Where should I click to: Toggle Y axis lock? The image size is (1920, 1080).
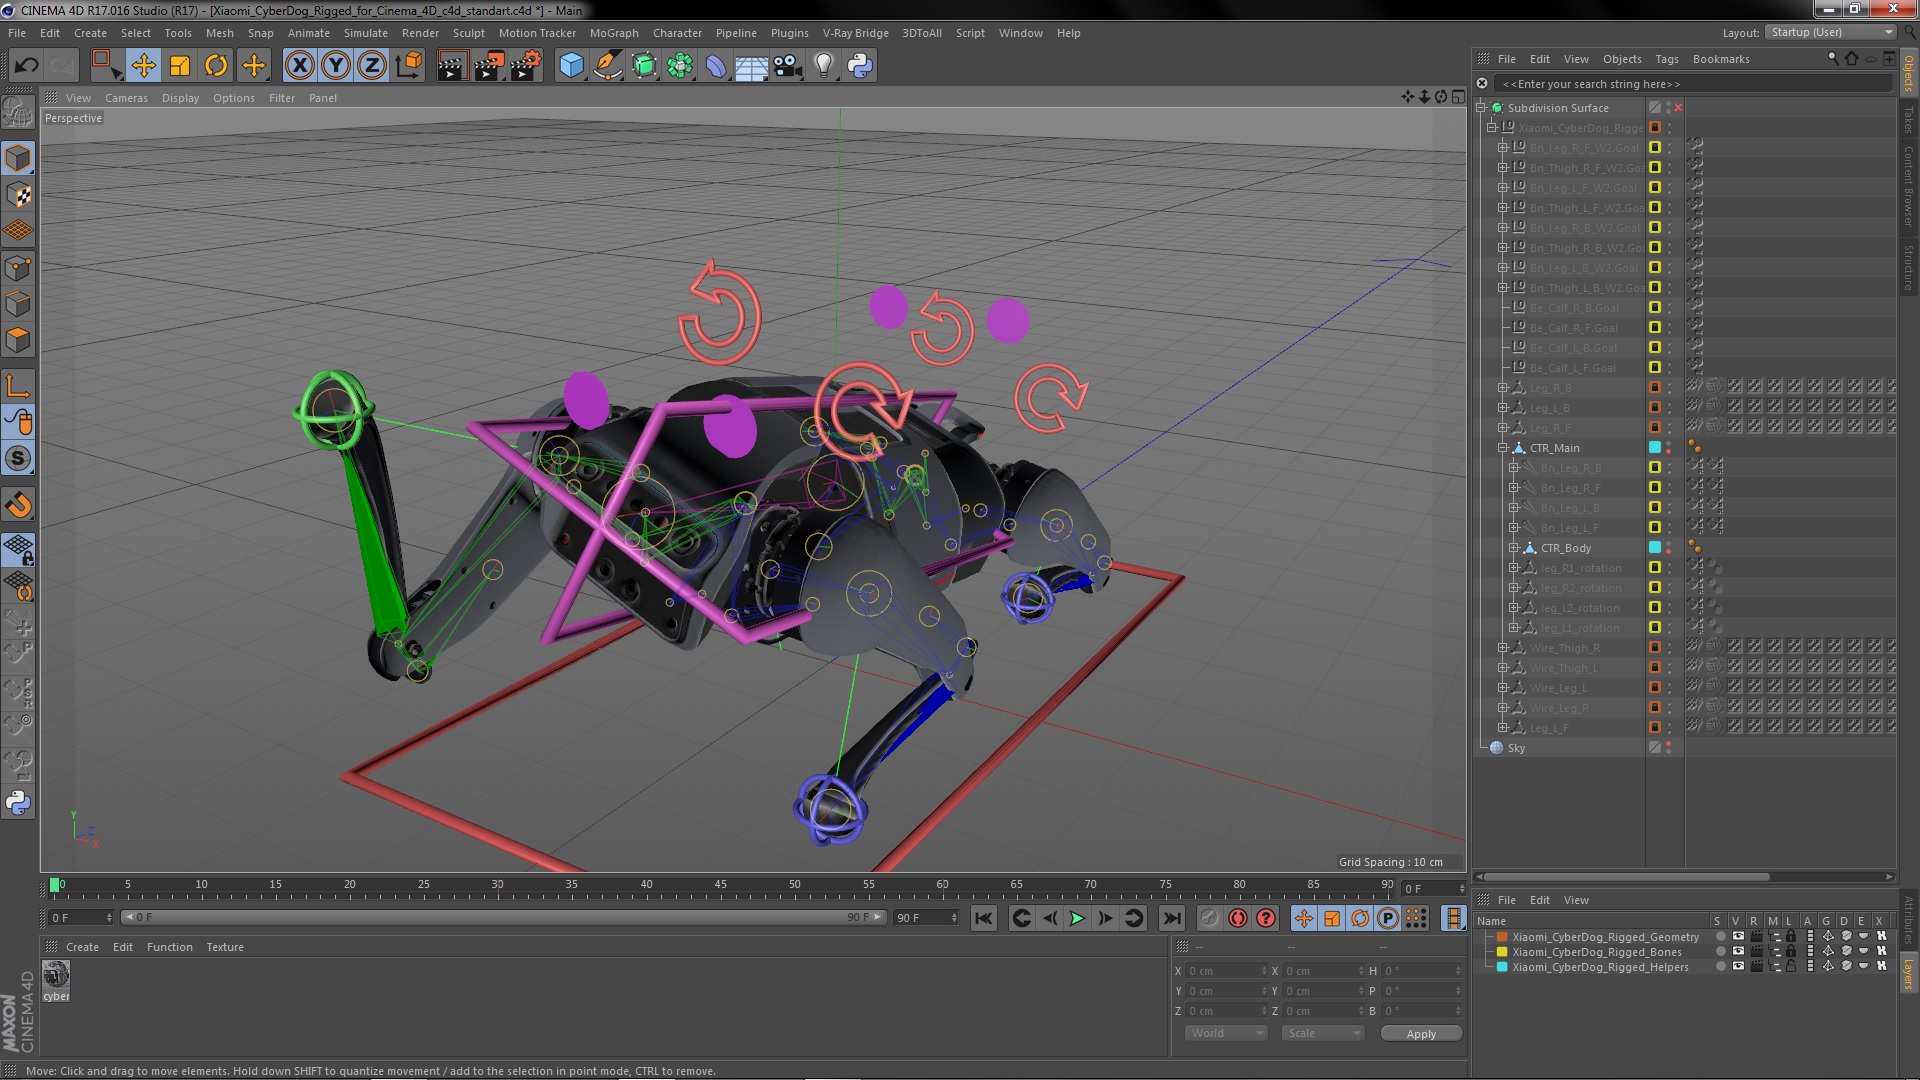tap(336, 66)
